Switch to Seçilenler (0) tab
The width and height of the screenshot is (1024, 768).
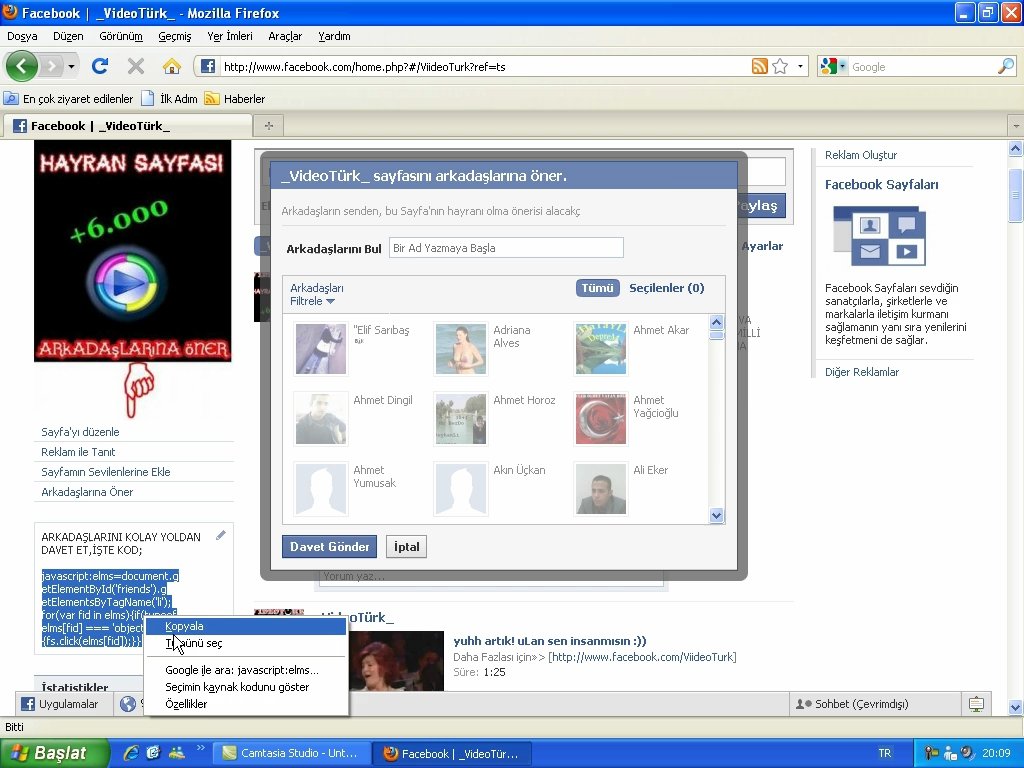[666, 288]
